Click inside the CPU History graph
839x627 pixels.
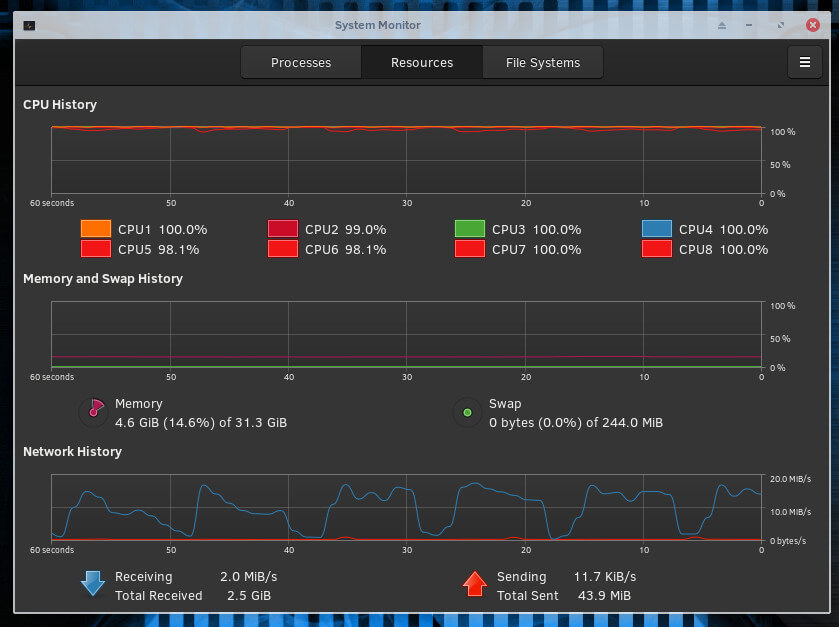[406, 160]
